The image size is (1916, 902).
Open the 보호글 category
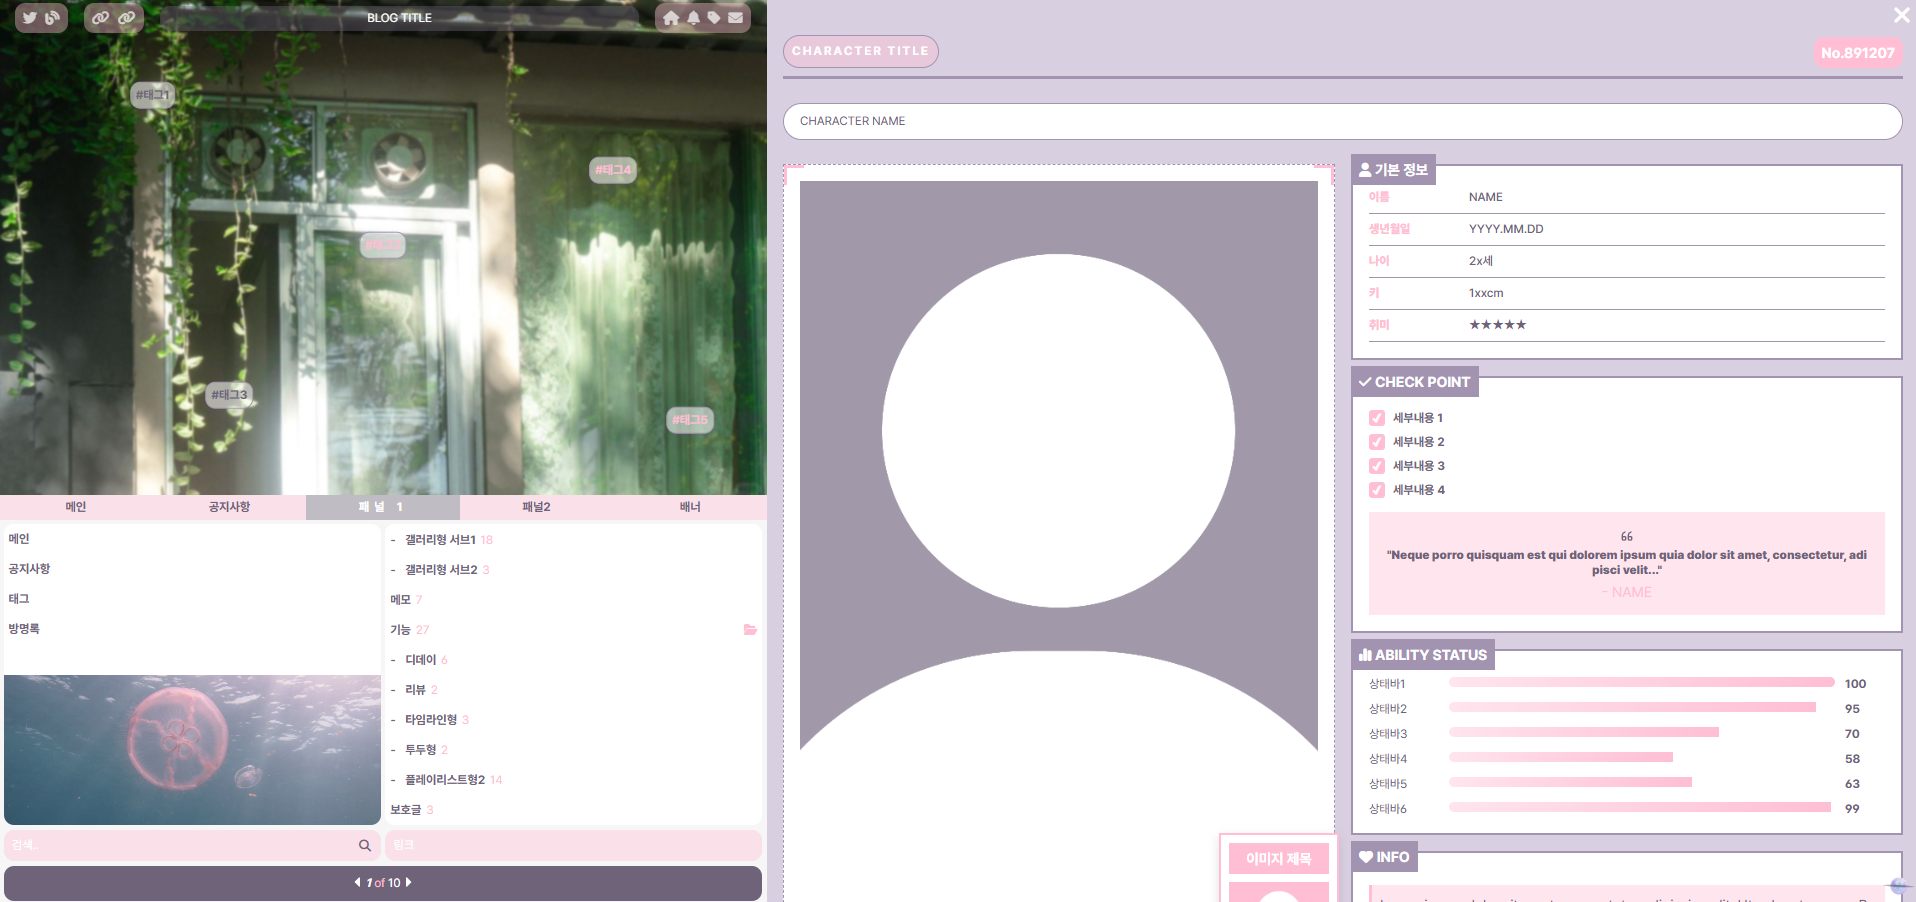click(405, 810)
